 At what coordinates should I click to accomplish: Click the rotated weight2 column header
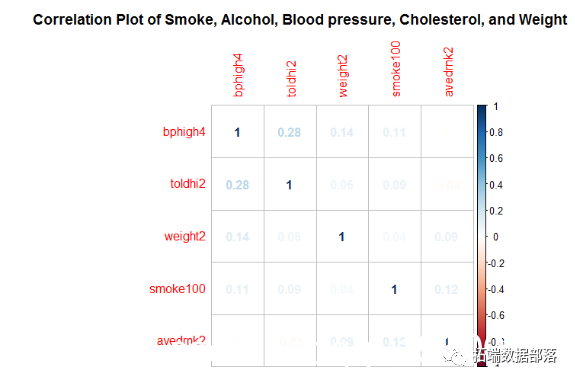pos(343,76)
